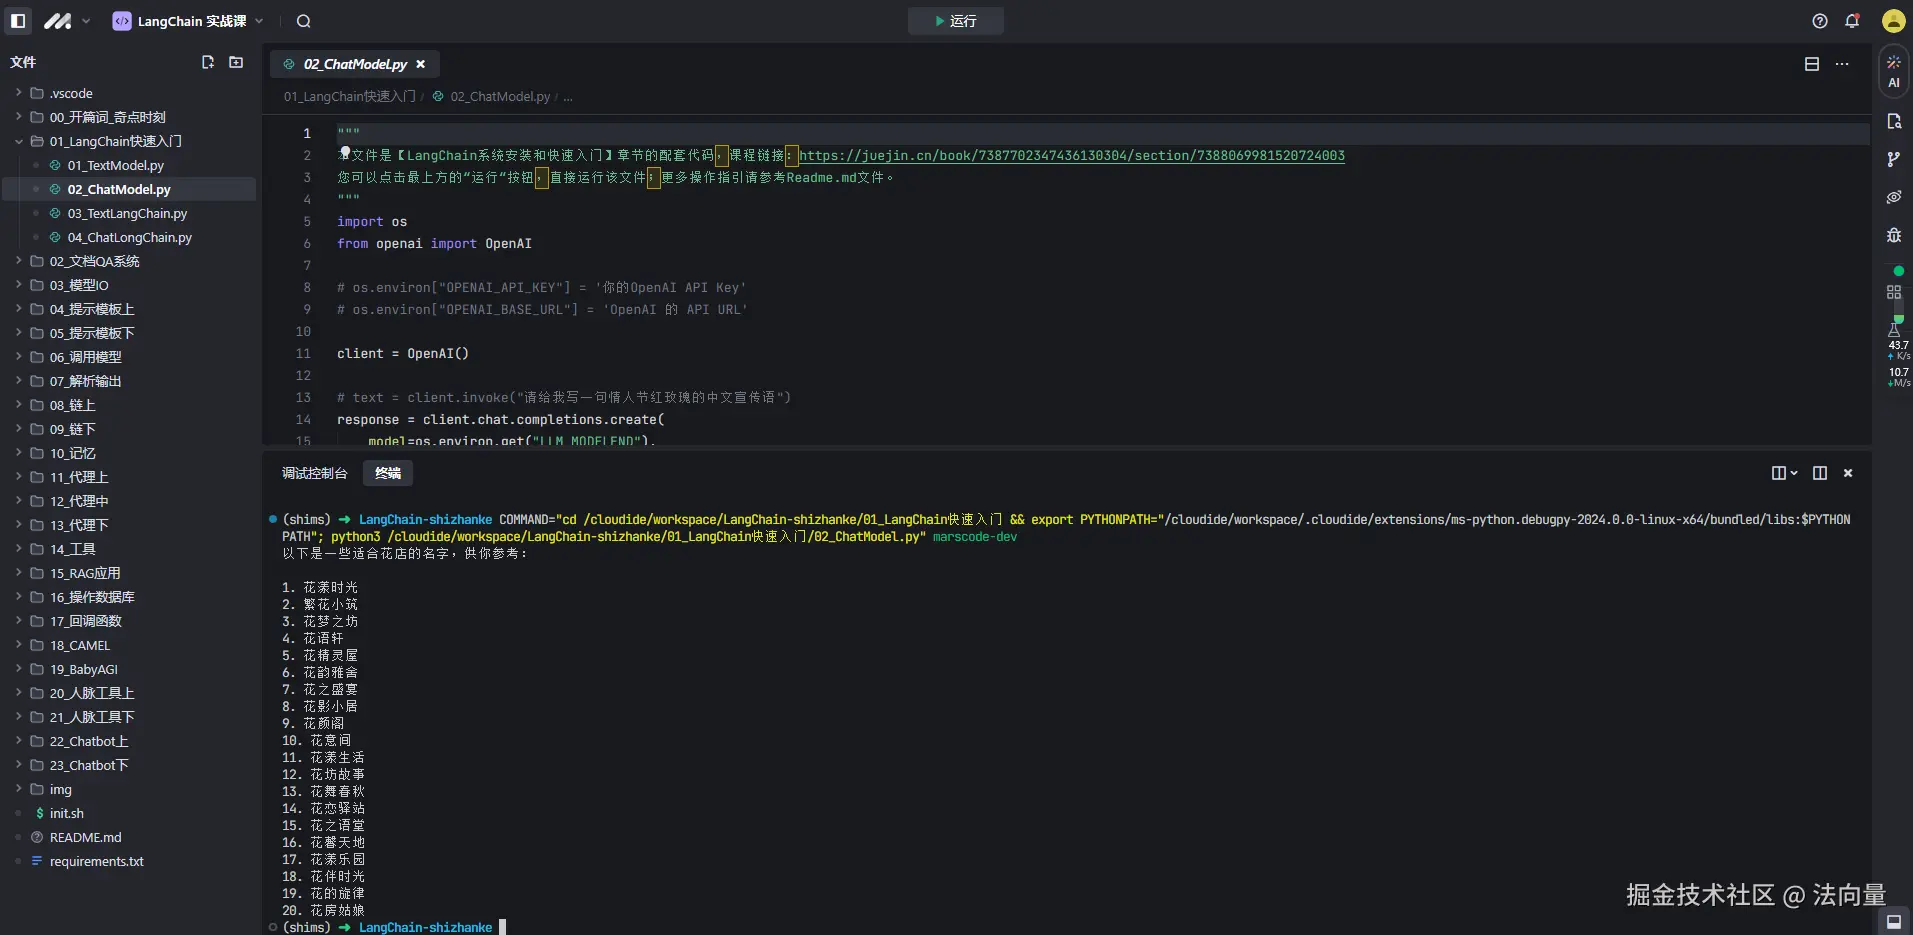Select the 终端 terminal tab
Image resolution: width=1913 pixels, height=935 pixels.
tap(388, 473)
